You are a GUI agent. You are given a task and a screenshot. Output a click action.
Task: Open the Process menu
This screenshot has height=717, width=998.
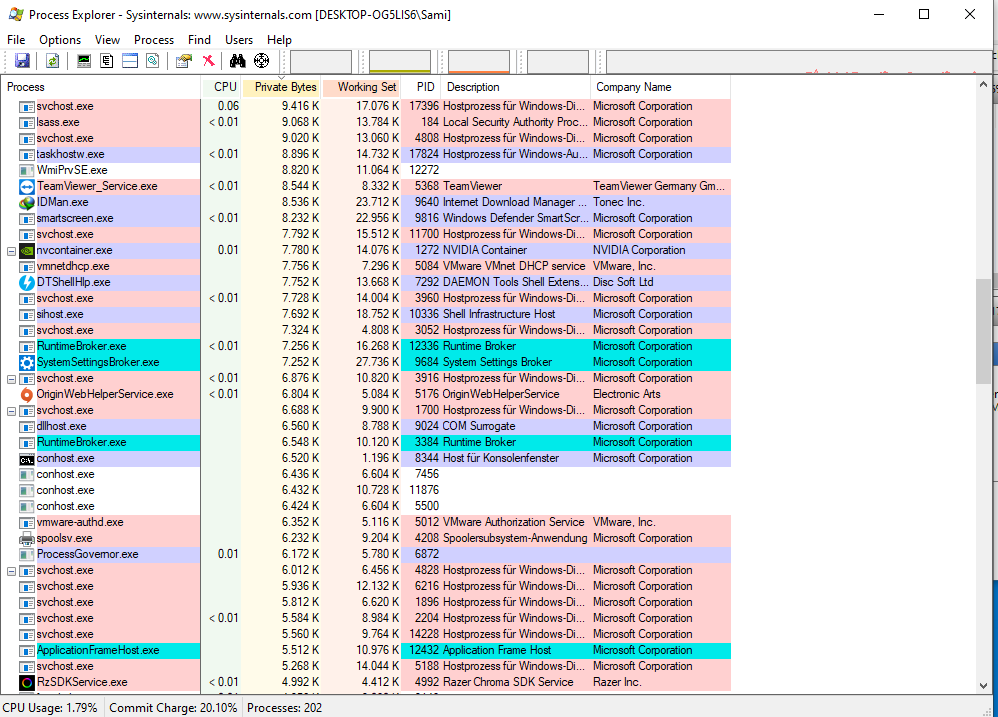coord(154,39)
